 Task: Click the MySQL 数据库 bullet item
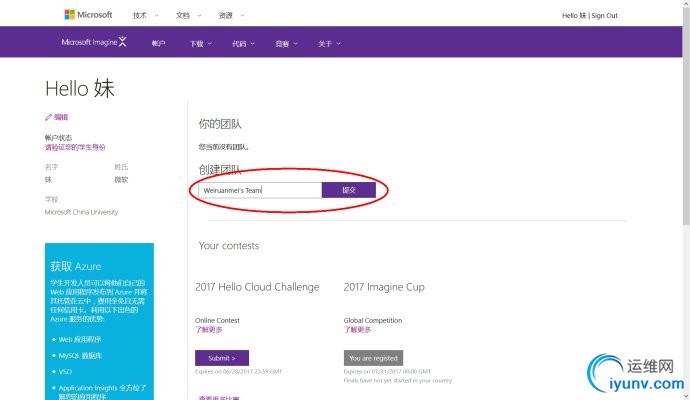(x=80, y=356)
